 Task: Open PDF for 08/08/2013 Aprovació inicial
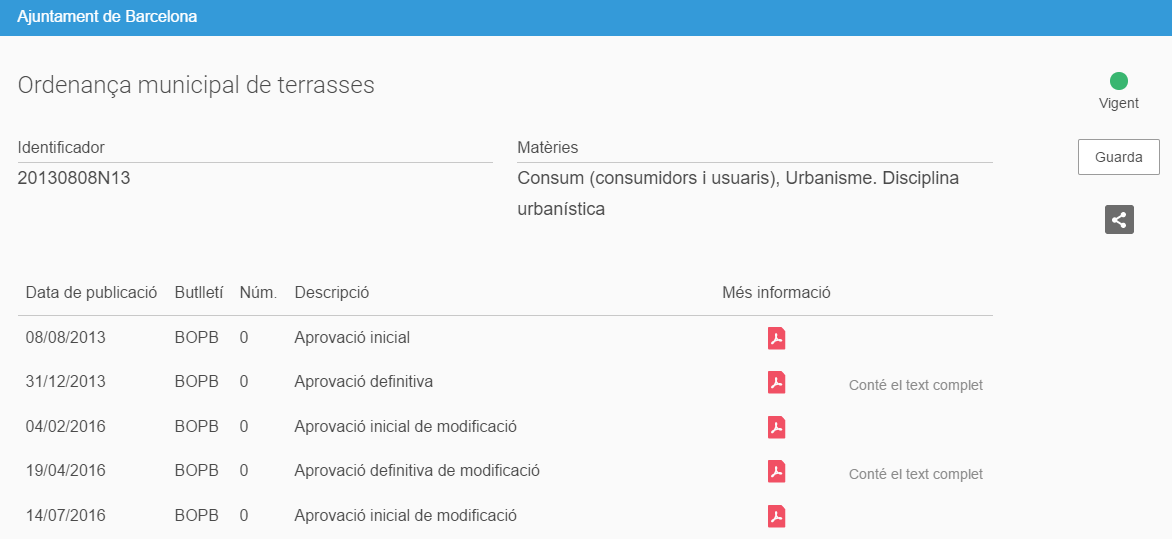point(777,338)
